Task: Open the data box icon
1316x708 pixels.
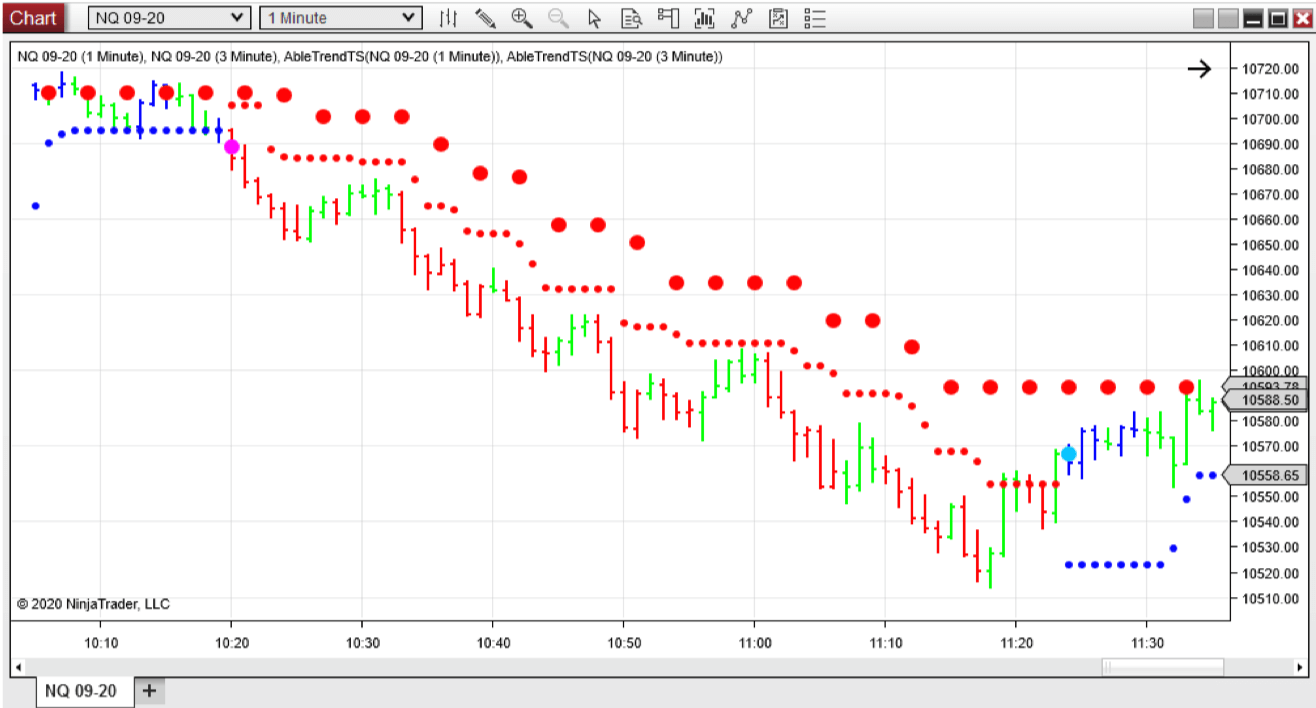Action: click(x=631, y=18)
